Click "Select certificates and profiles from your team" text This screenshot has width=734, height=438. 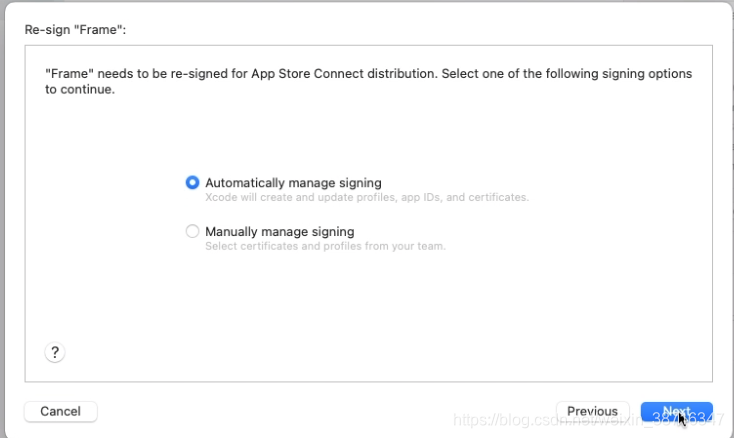[325, 246]
